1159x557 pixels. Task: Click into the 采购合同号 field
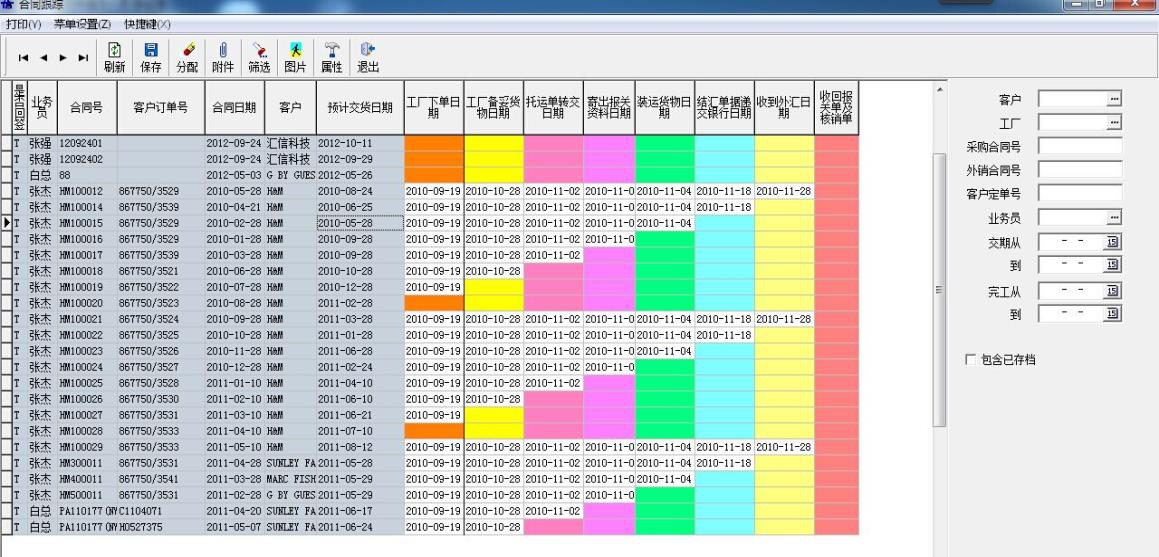click(1080, 146)
